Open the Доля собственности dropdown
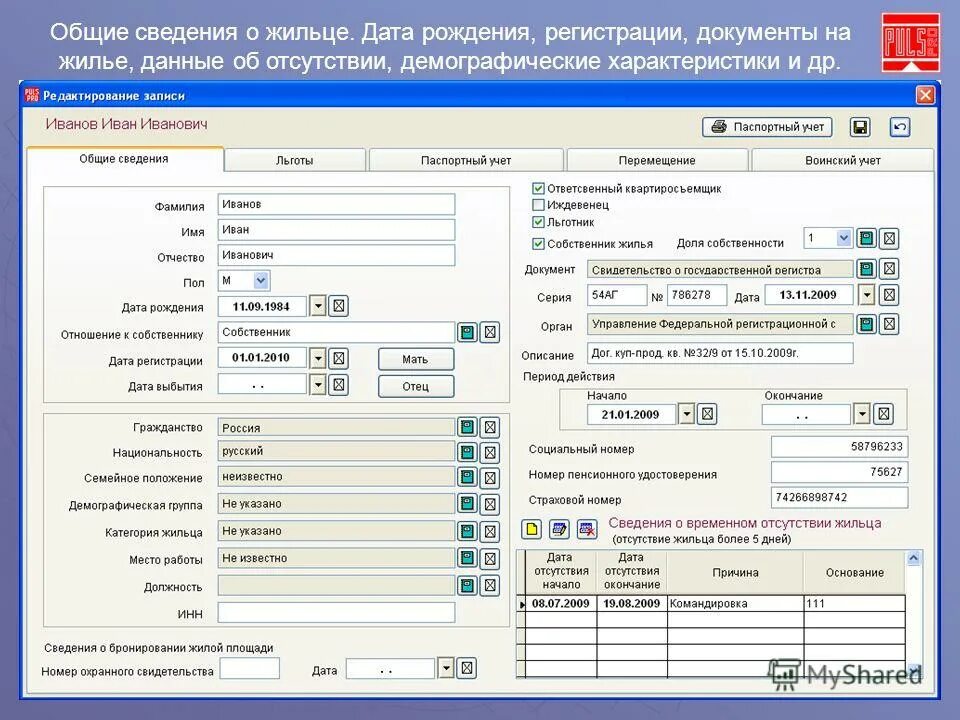The width and height of the screenshot is (960, 720). (842, 238)
